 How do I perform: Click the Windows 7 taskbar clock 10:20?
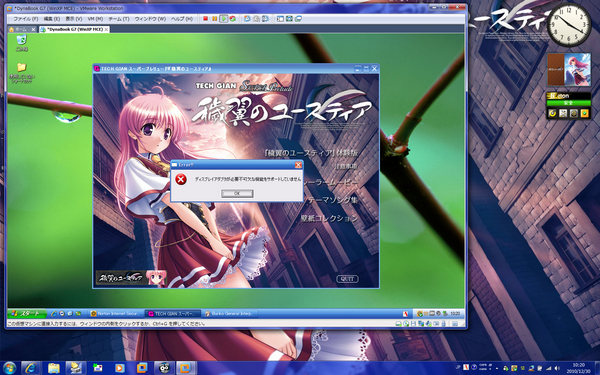point(578,368)
